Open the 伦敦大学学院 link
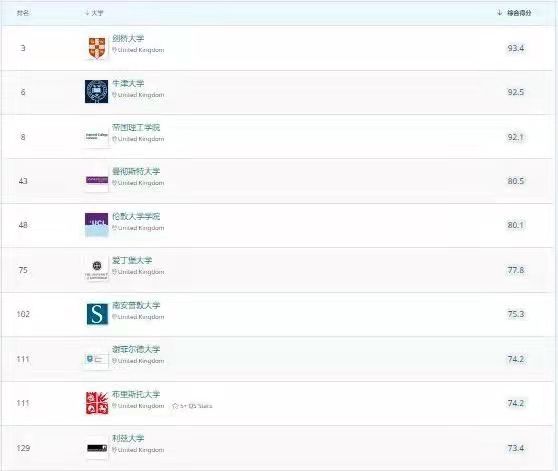 click(x=136, y=216)
